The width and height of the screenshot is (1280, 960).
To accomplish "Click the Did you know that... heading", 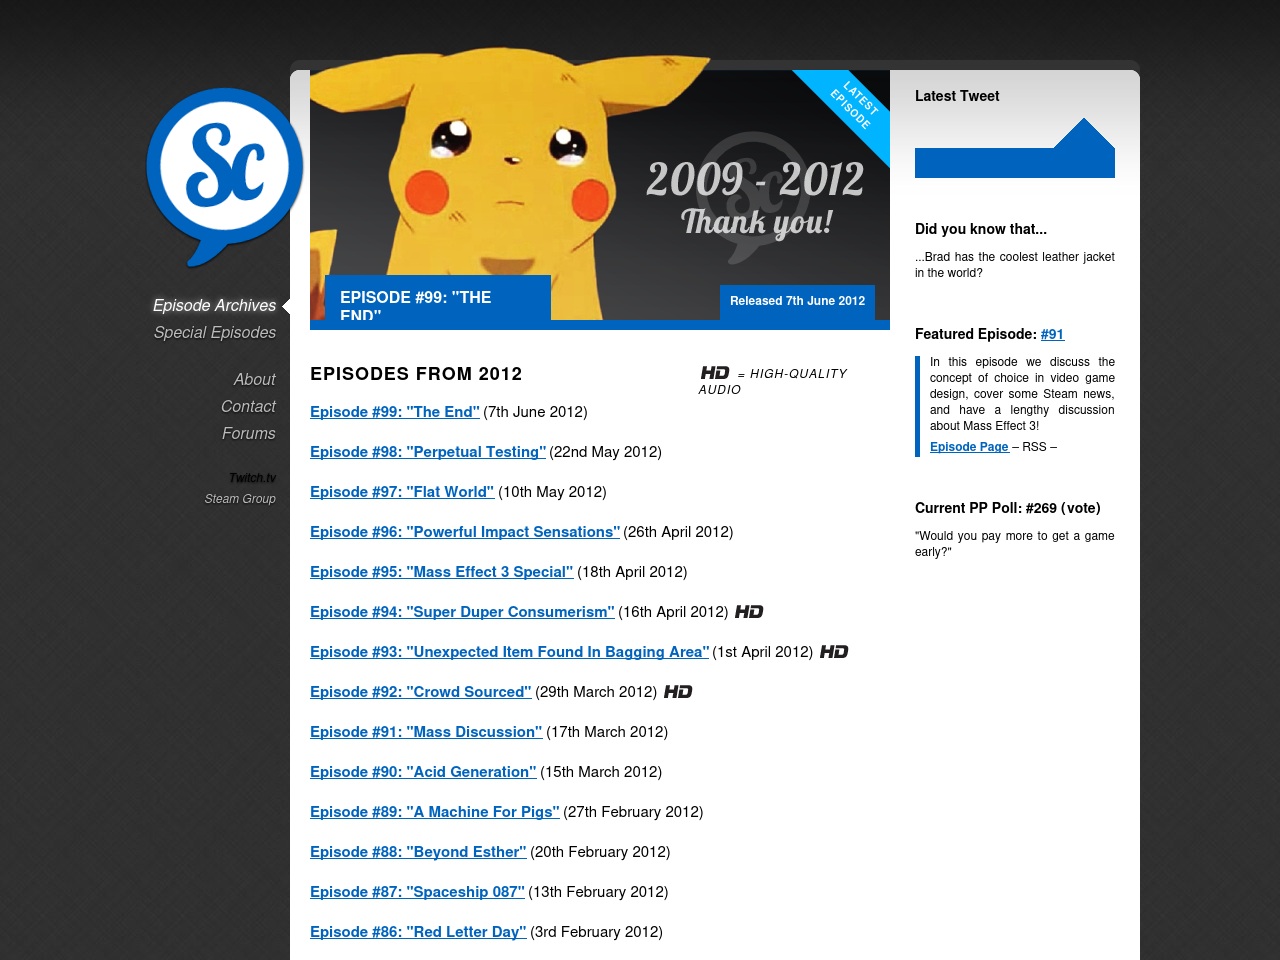I will click(981, 229).
